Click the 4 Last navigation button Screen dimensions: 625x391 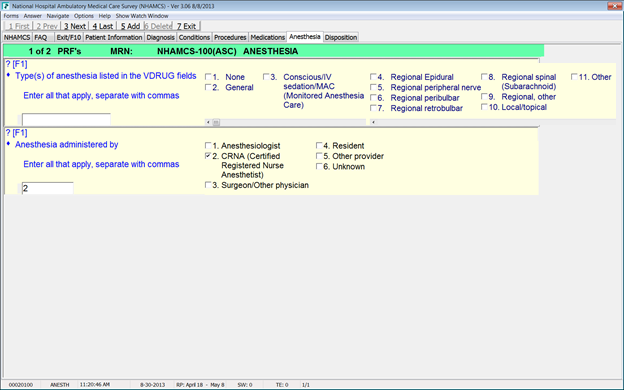[103, 26]
